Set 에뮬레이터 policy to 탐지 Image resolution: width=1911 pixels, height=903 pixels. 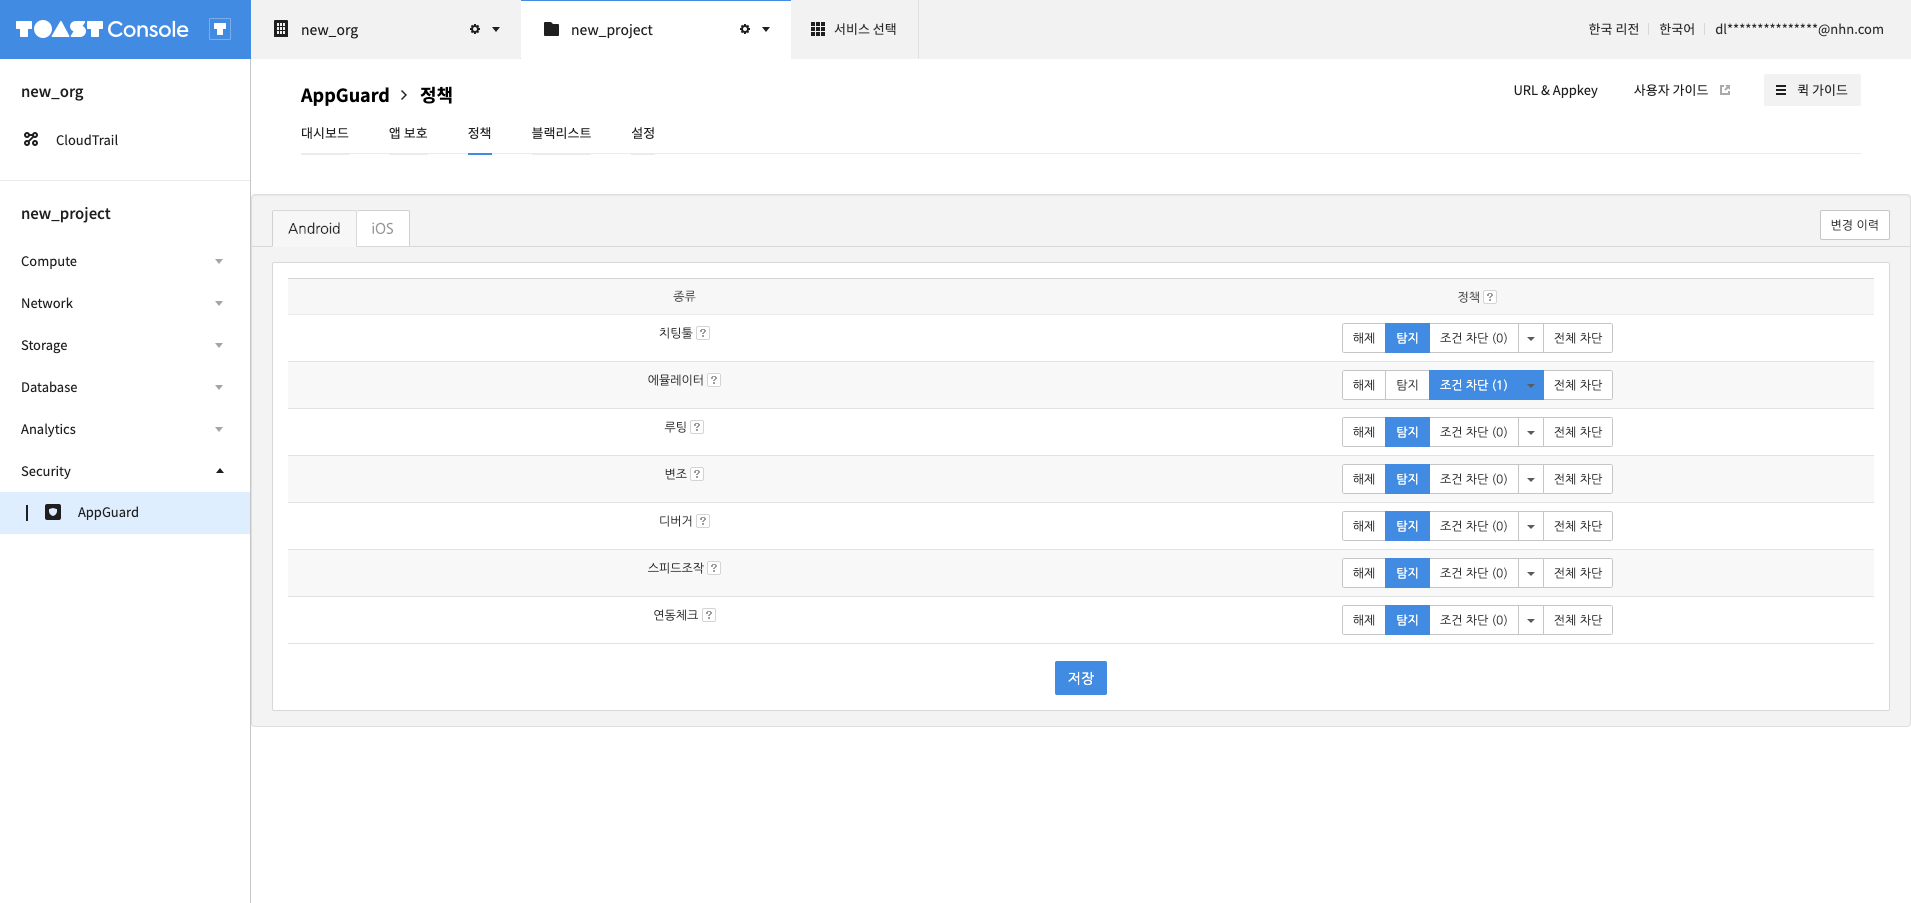[x=1407, y=385]
